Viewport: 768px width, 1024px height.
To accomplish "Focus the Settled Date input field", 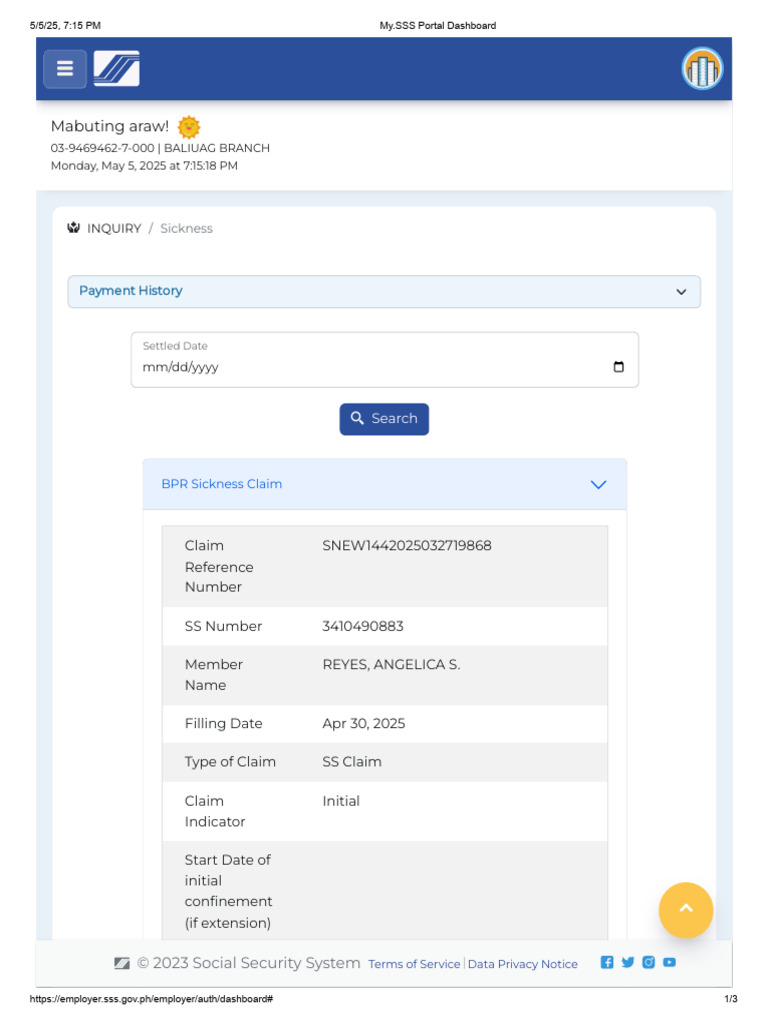I will pos(370,367).
